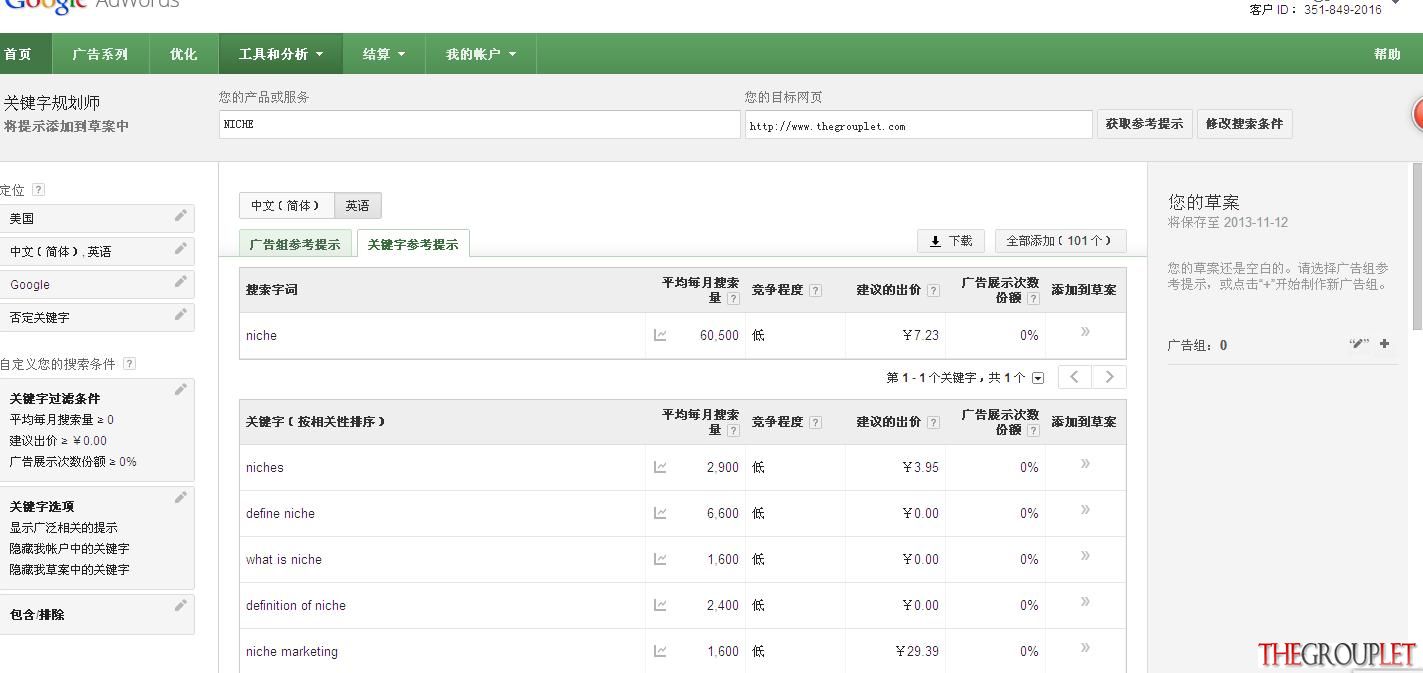Click pencil icon for 中文(简体), 英语 languages
1423x673 pixels.
[181, 249]
